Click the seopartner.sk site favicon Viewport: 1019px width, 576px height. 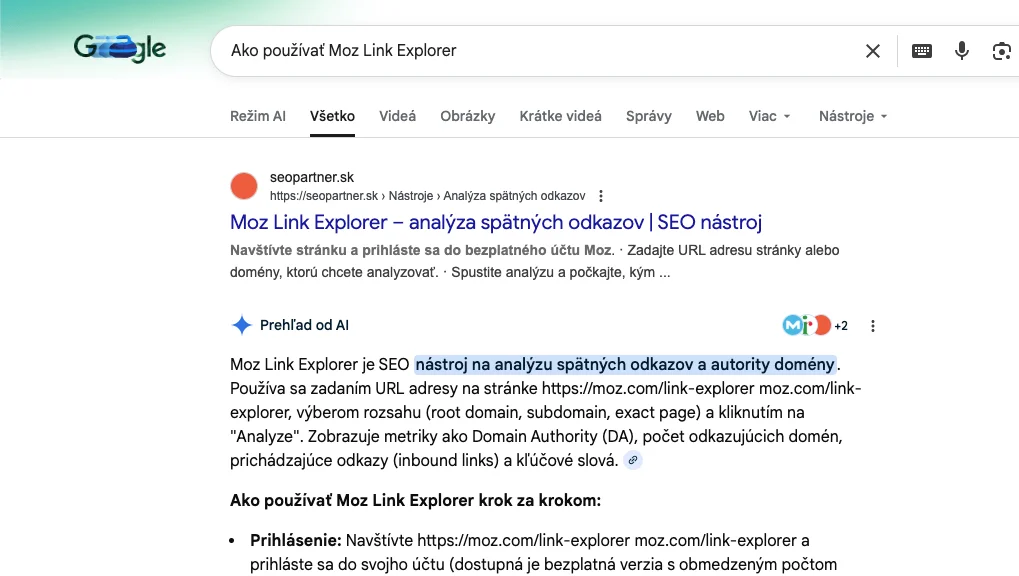[x=244, y=186]
